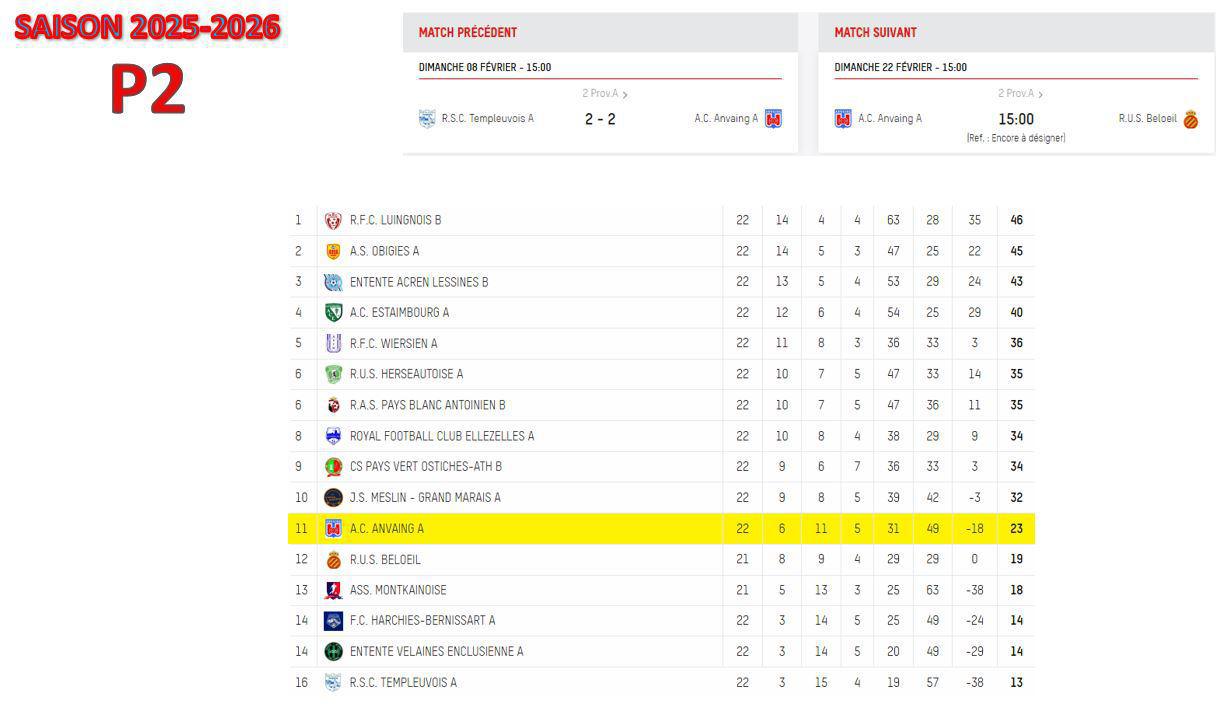Click the Royal Football Club Ellezelles A crest
Viewport: 1228px width, 719px height.
[x=333, y=436]
